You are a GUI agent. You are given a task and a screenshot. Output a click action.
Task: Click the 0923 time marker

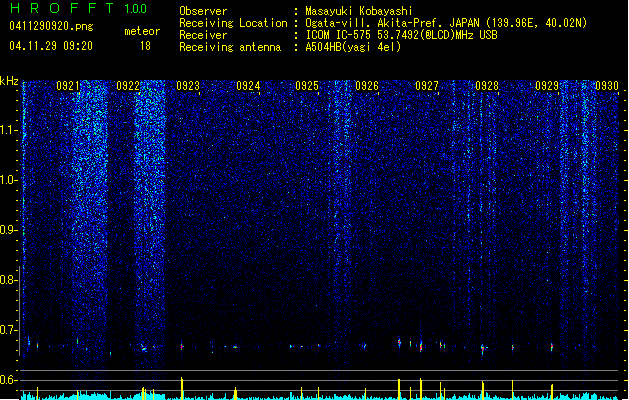tap(188, 86)
